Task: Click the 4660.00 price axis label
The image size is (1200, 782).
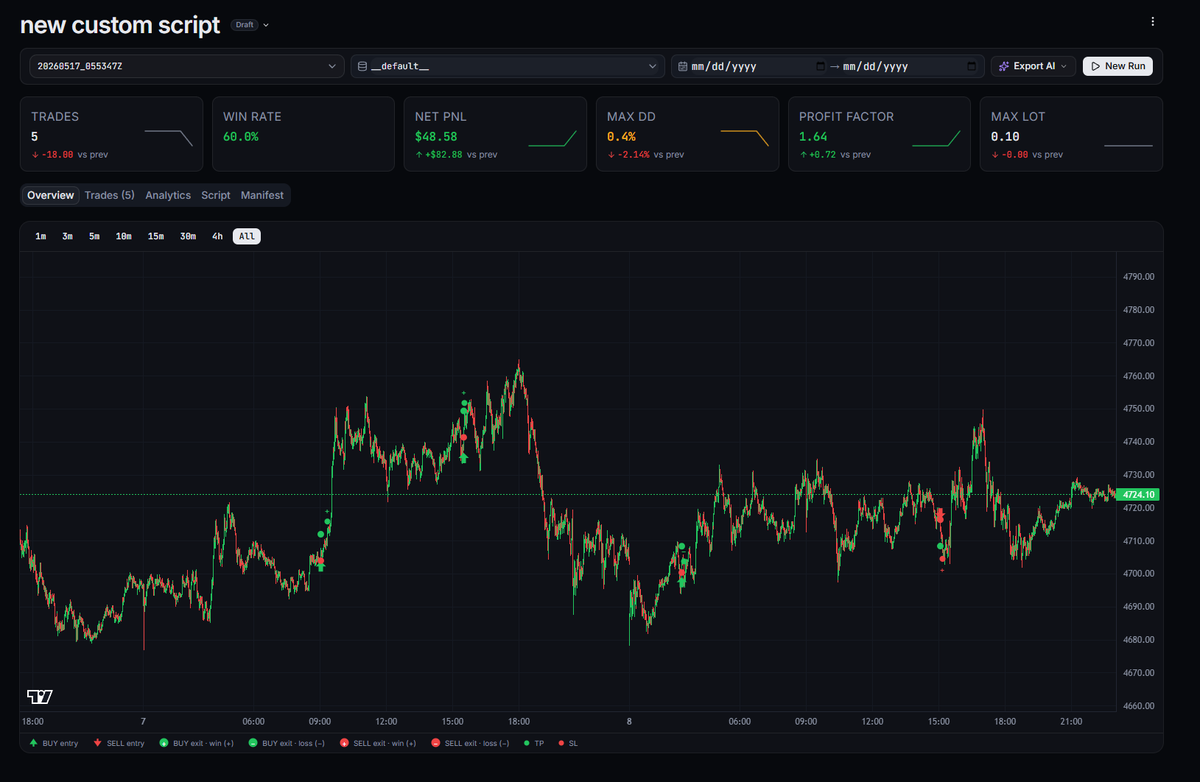Action: 1139,706
